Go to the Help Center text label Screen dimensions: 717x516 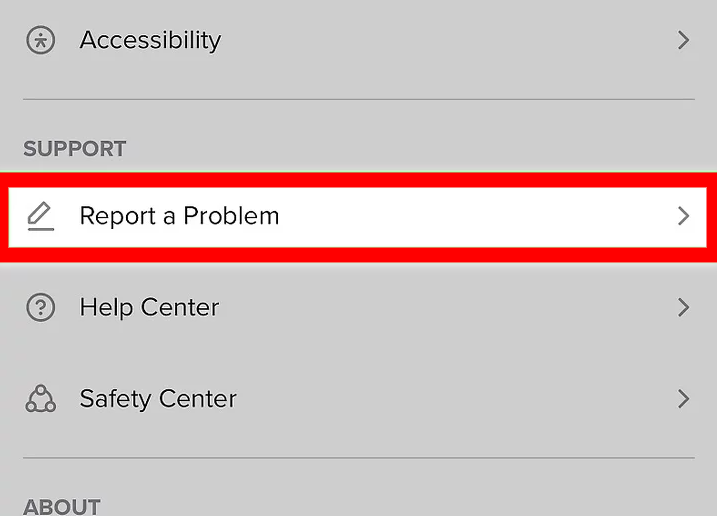click(149, 307)
